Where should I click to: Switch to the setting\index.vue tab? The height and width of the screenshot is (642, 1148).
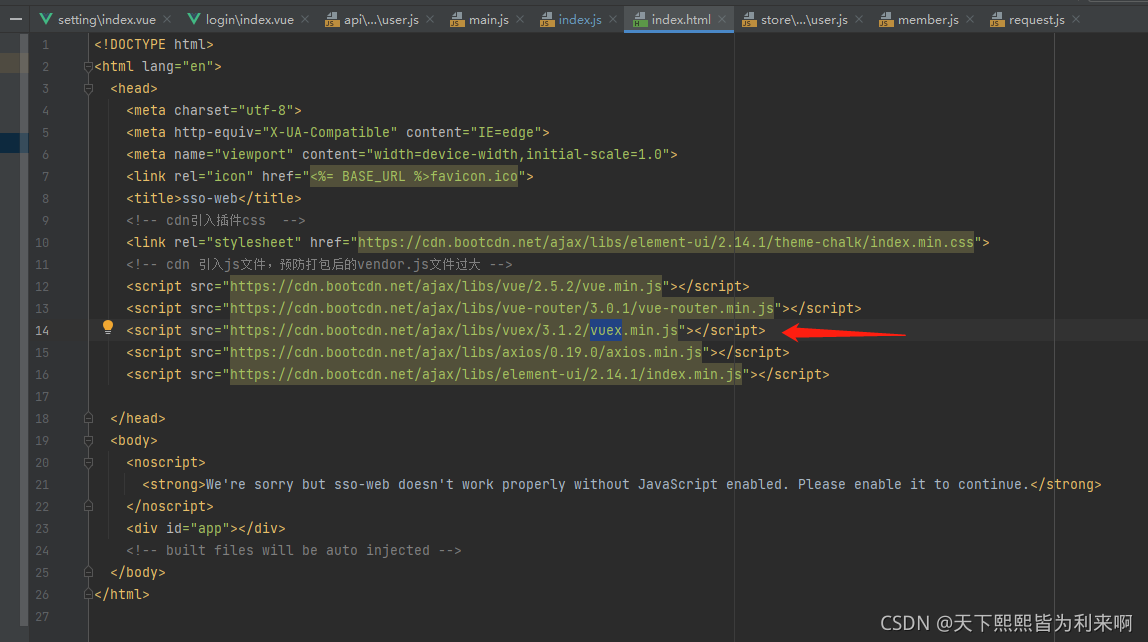(107, 20)
